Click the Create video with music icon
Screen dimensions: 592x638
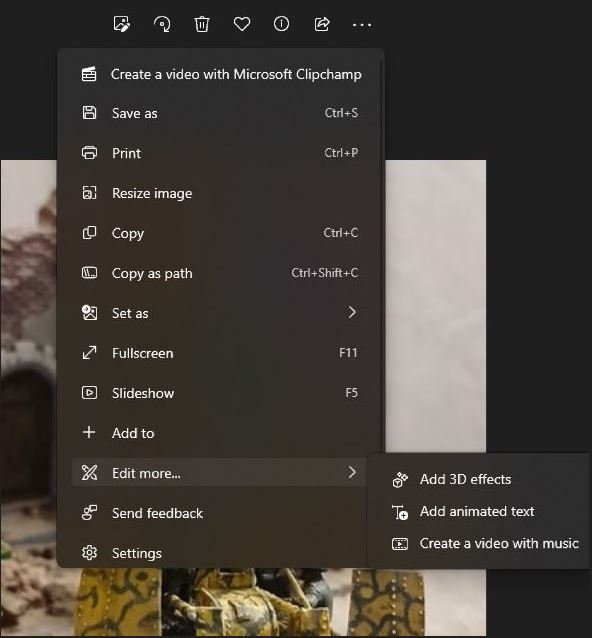coord(400,544)
